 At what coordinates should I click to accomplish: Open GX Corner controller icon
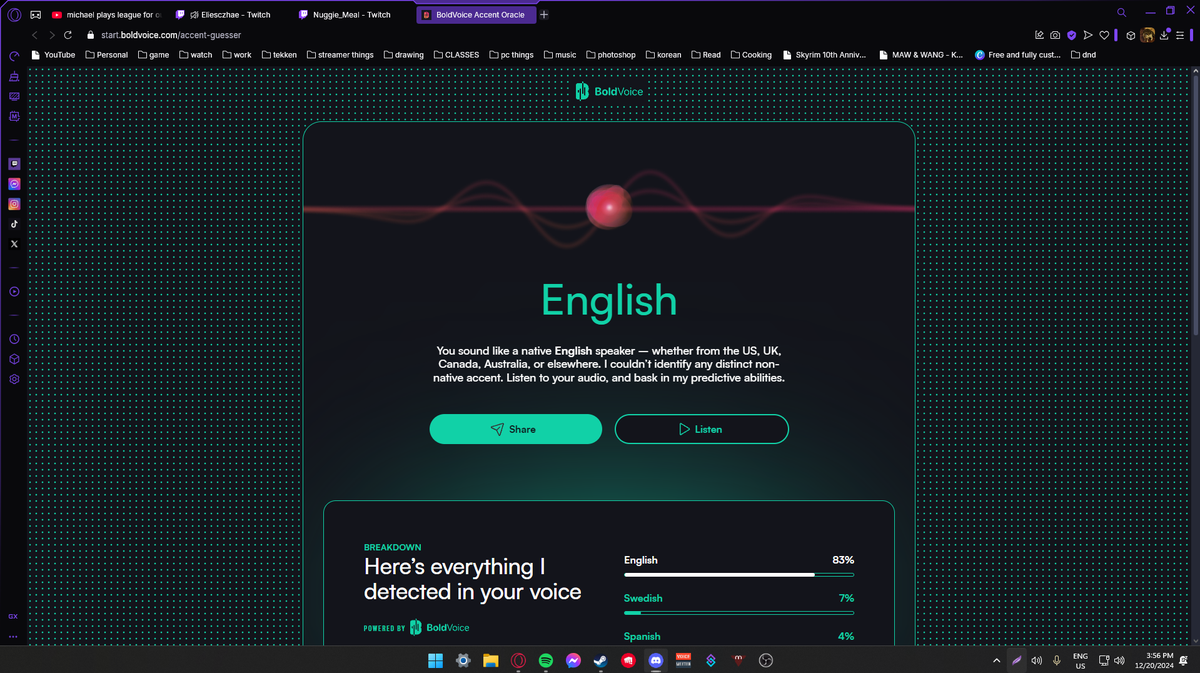pyautogui.click(x=34, y=15)
